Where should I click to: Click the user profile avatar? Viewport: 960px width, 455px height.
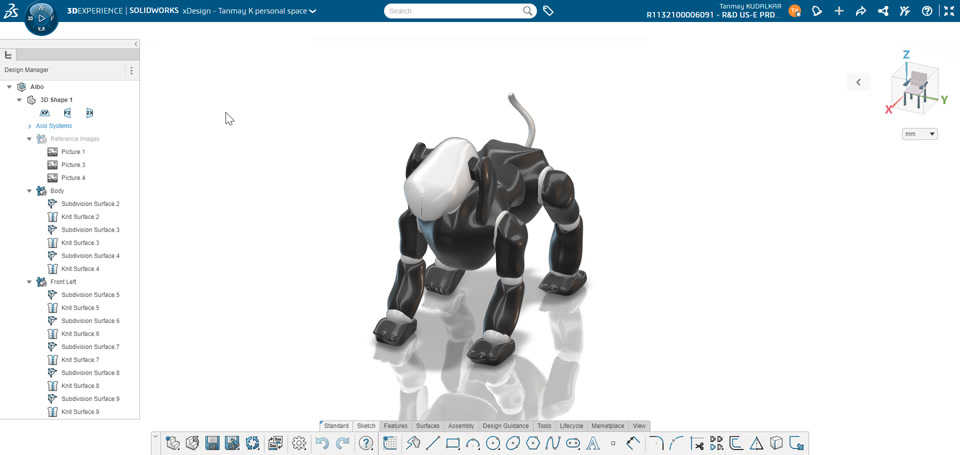[795, 10]
